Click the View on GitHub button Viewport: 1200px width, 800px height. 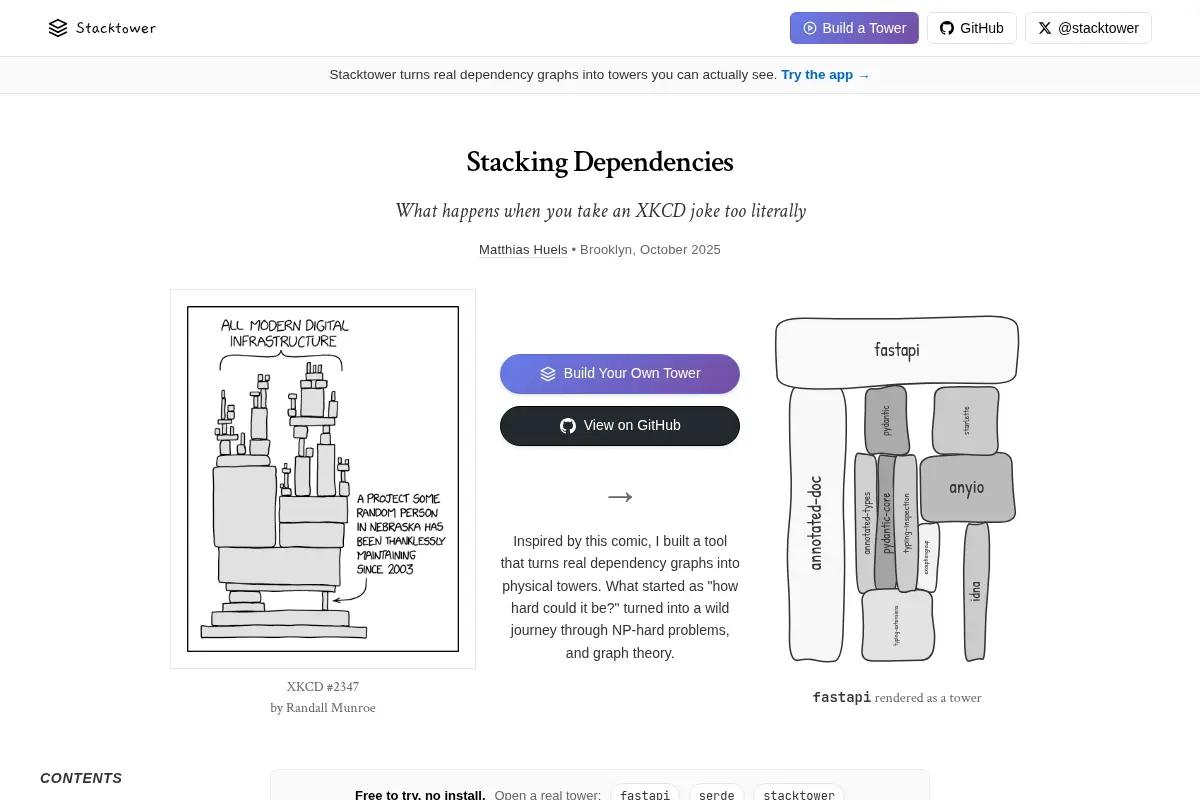coord(620,426)
